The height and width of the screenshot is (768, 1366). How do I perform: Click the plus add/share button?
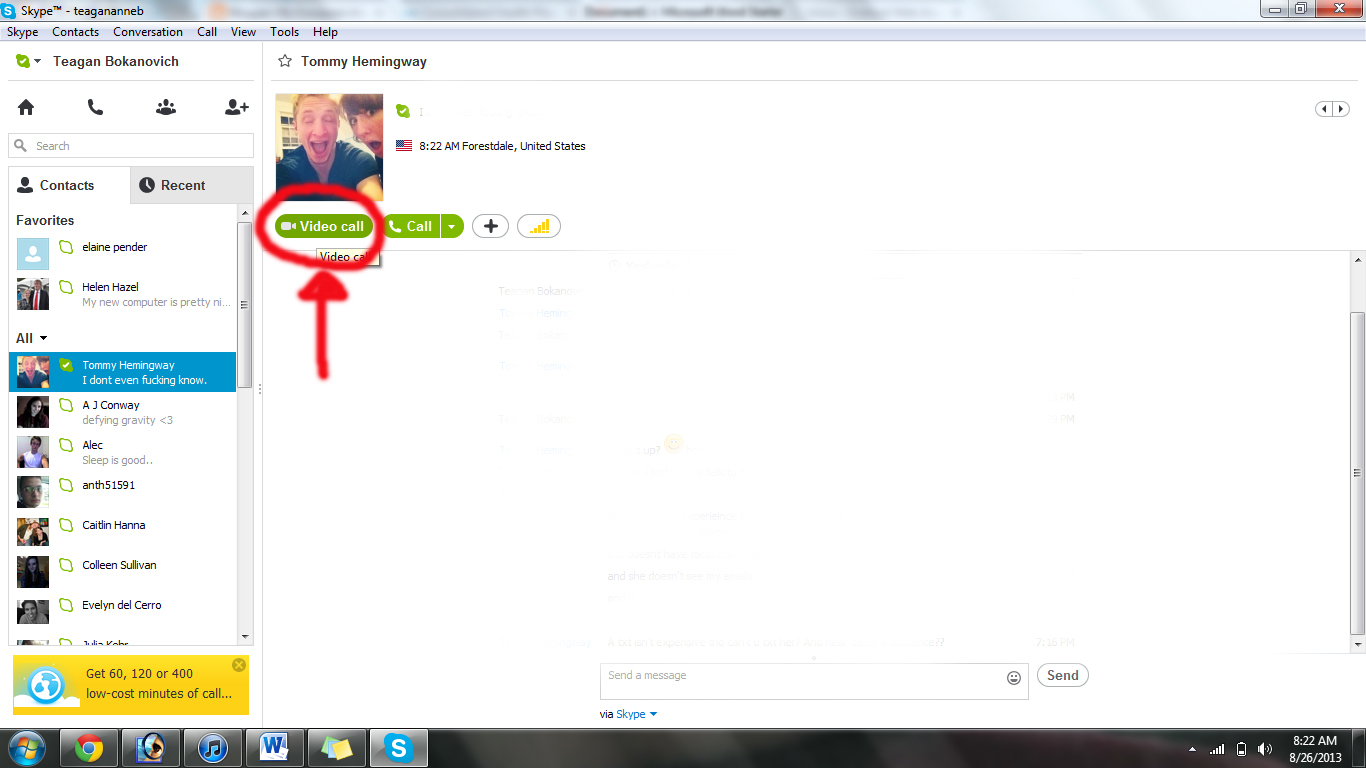[490, 226]
